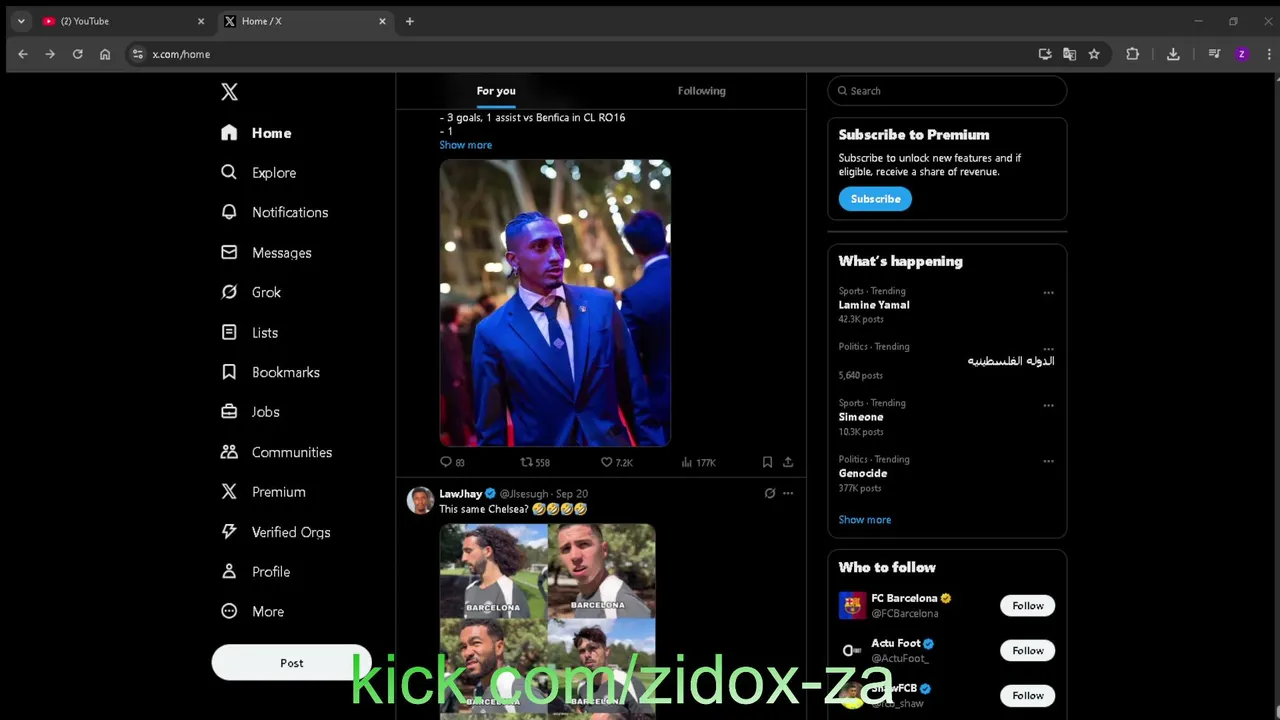Open Notifications from the sidebar
Image resolution: width=1280 pixels, height=720 pixels.
point(275,213)
